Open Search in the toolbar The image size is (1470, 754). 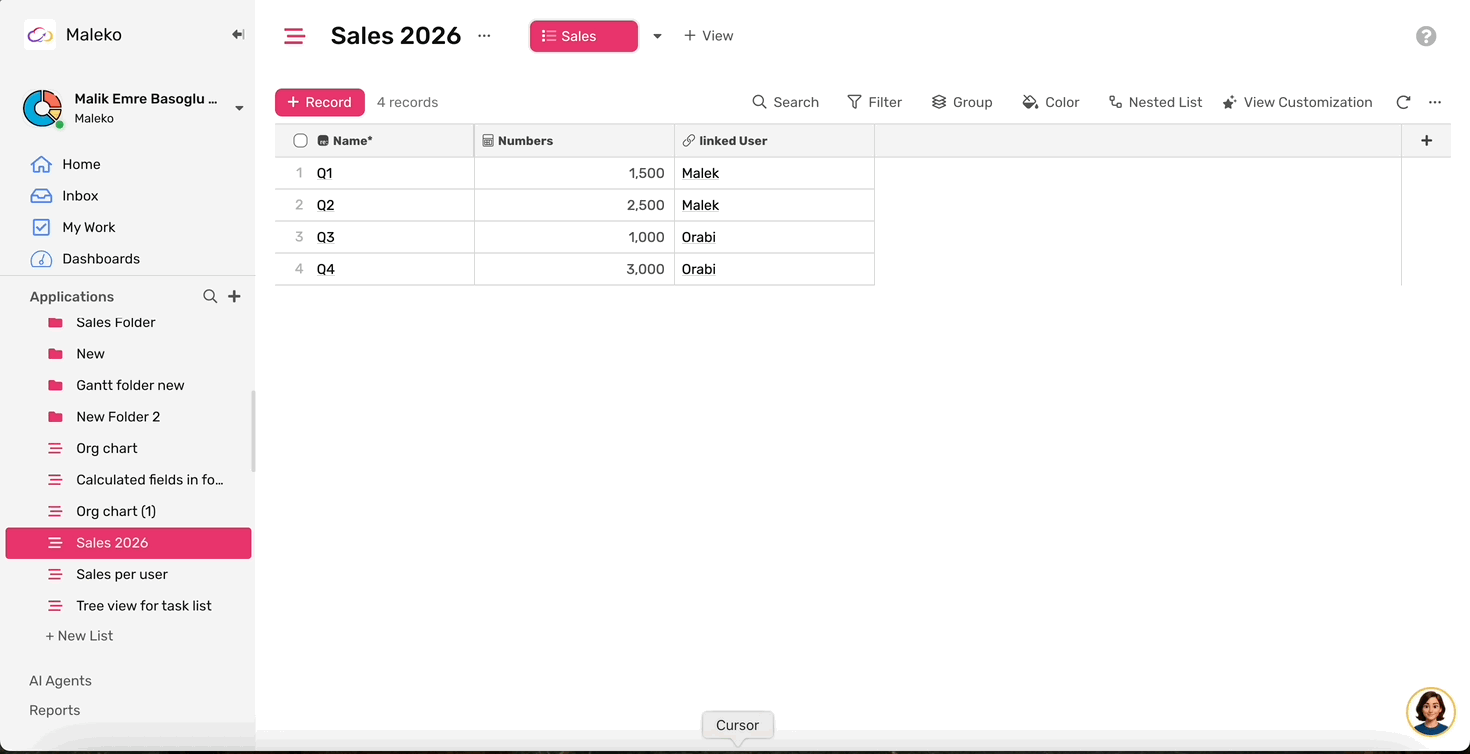(785, 102)
